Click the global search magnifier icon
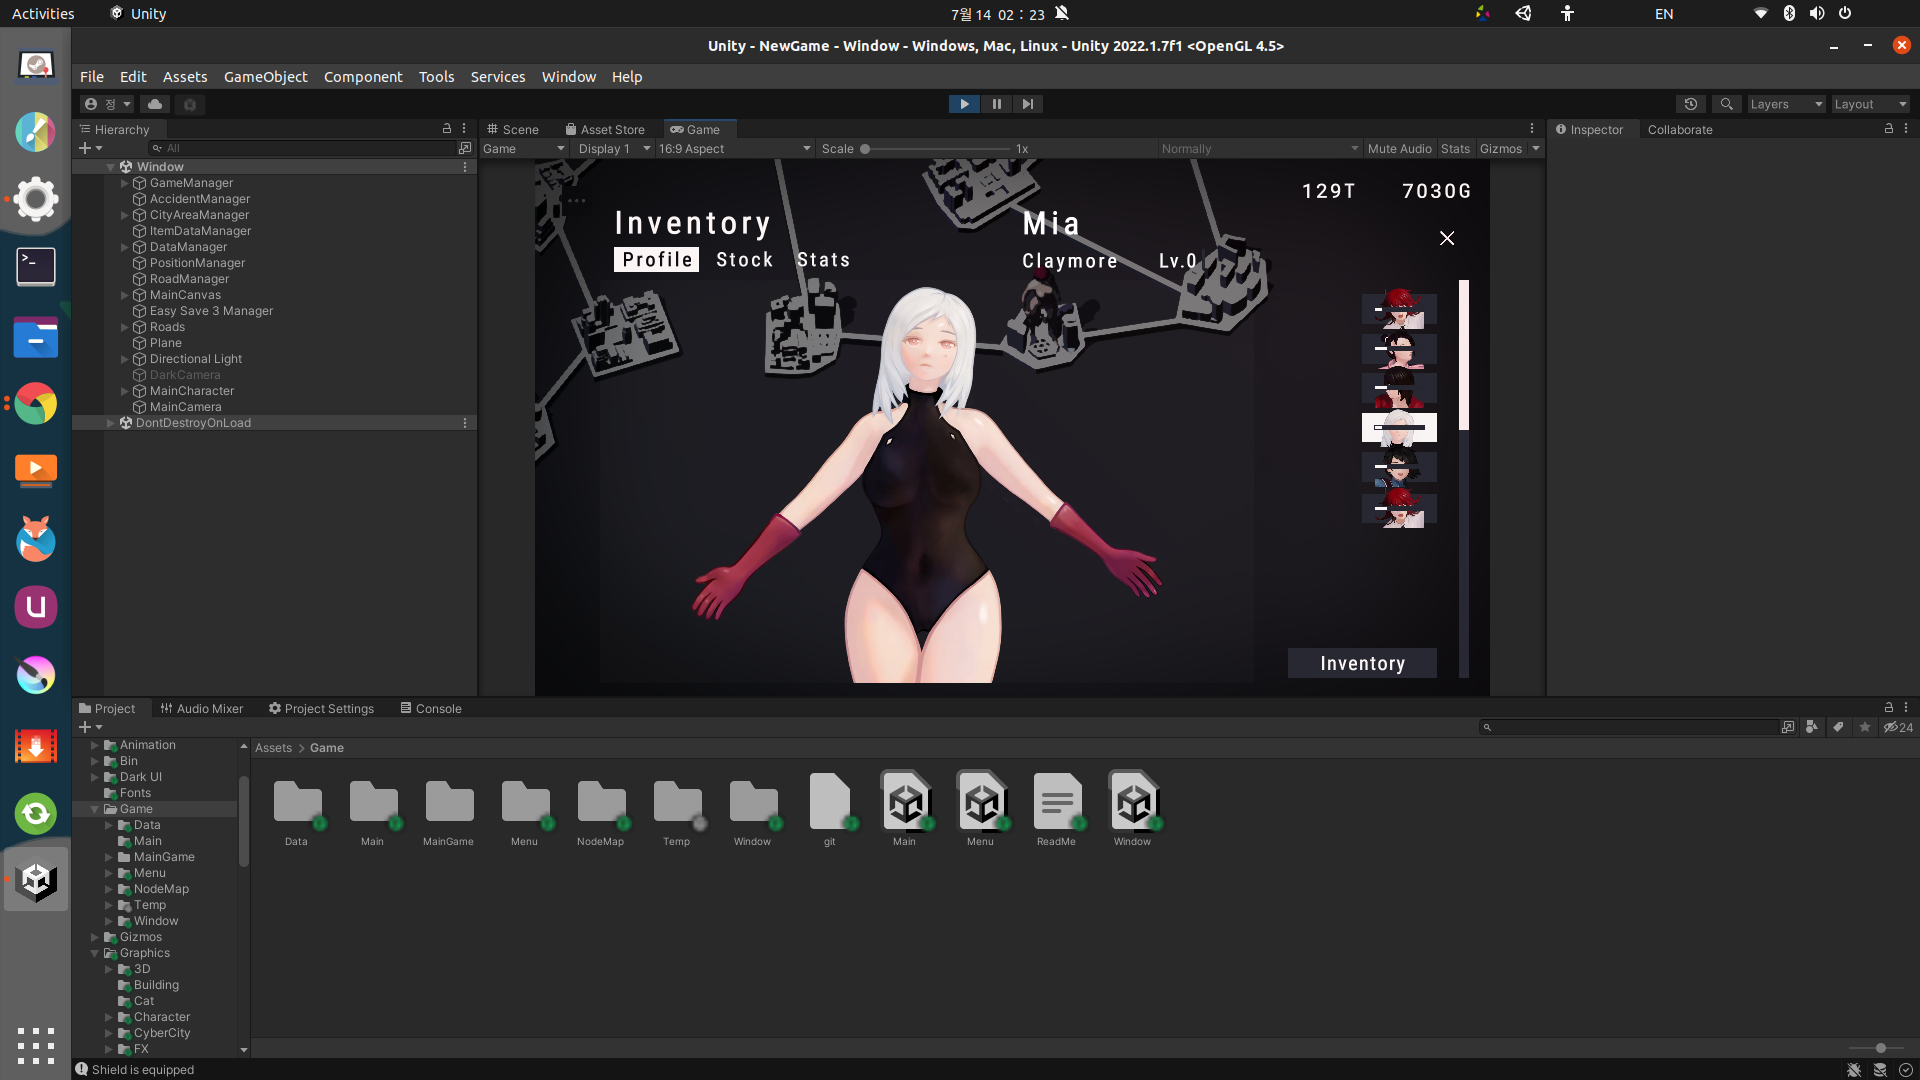1920x1080 pixels. (x=1726, y=104)
